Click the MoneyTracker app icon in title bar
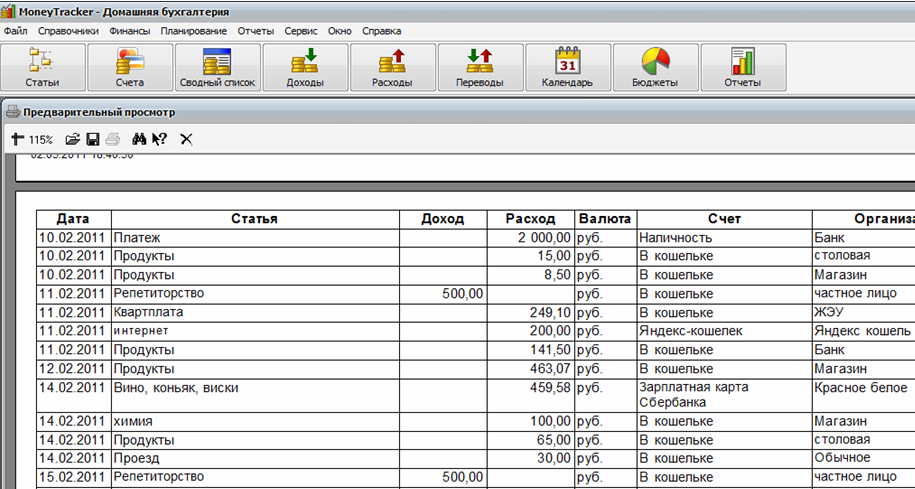915x489 pixels. pos(8,11)
